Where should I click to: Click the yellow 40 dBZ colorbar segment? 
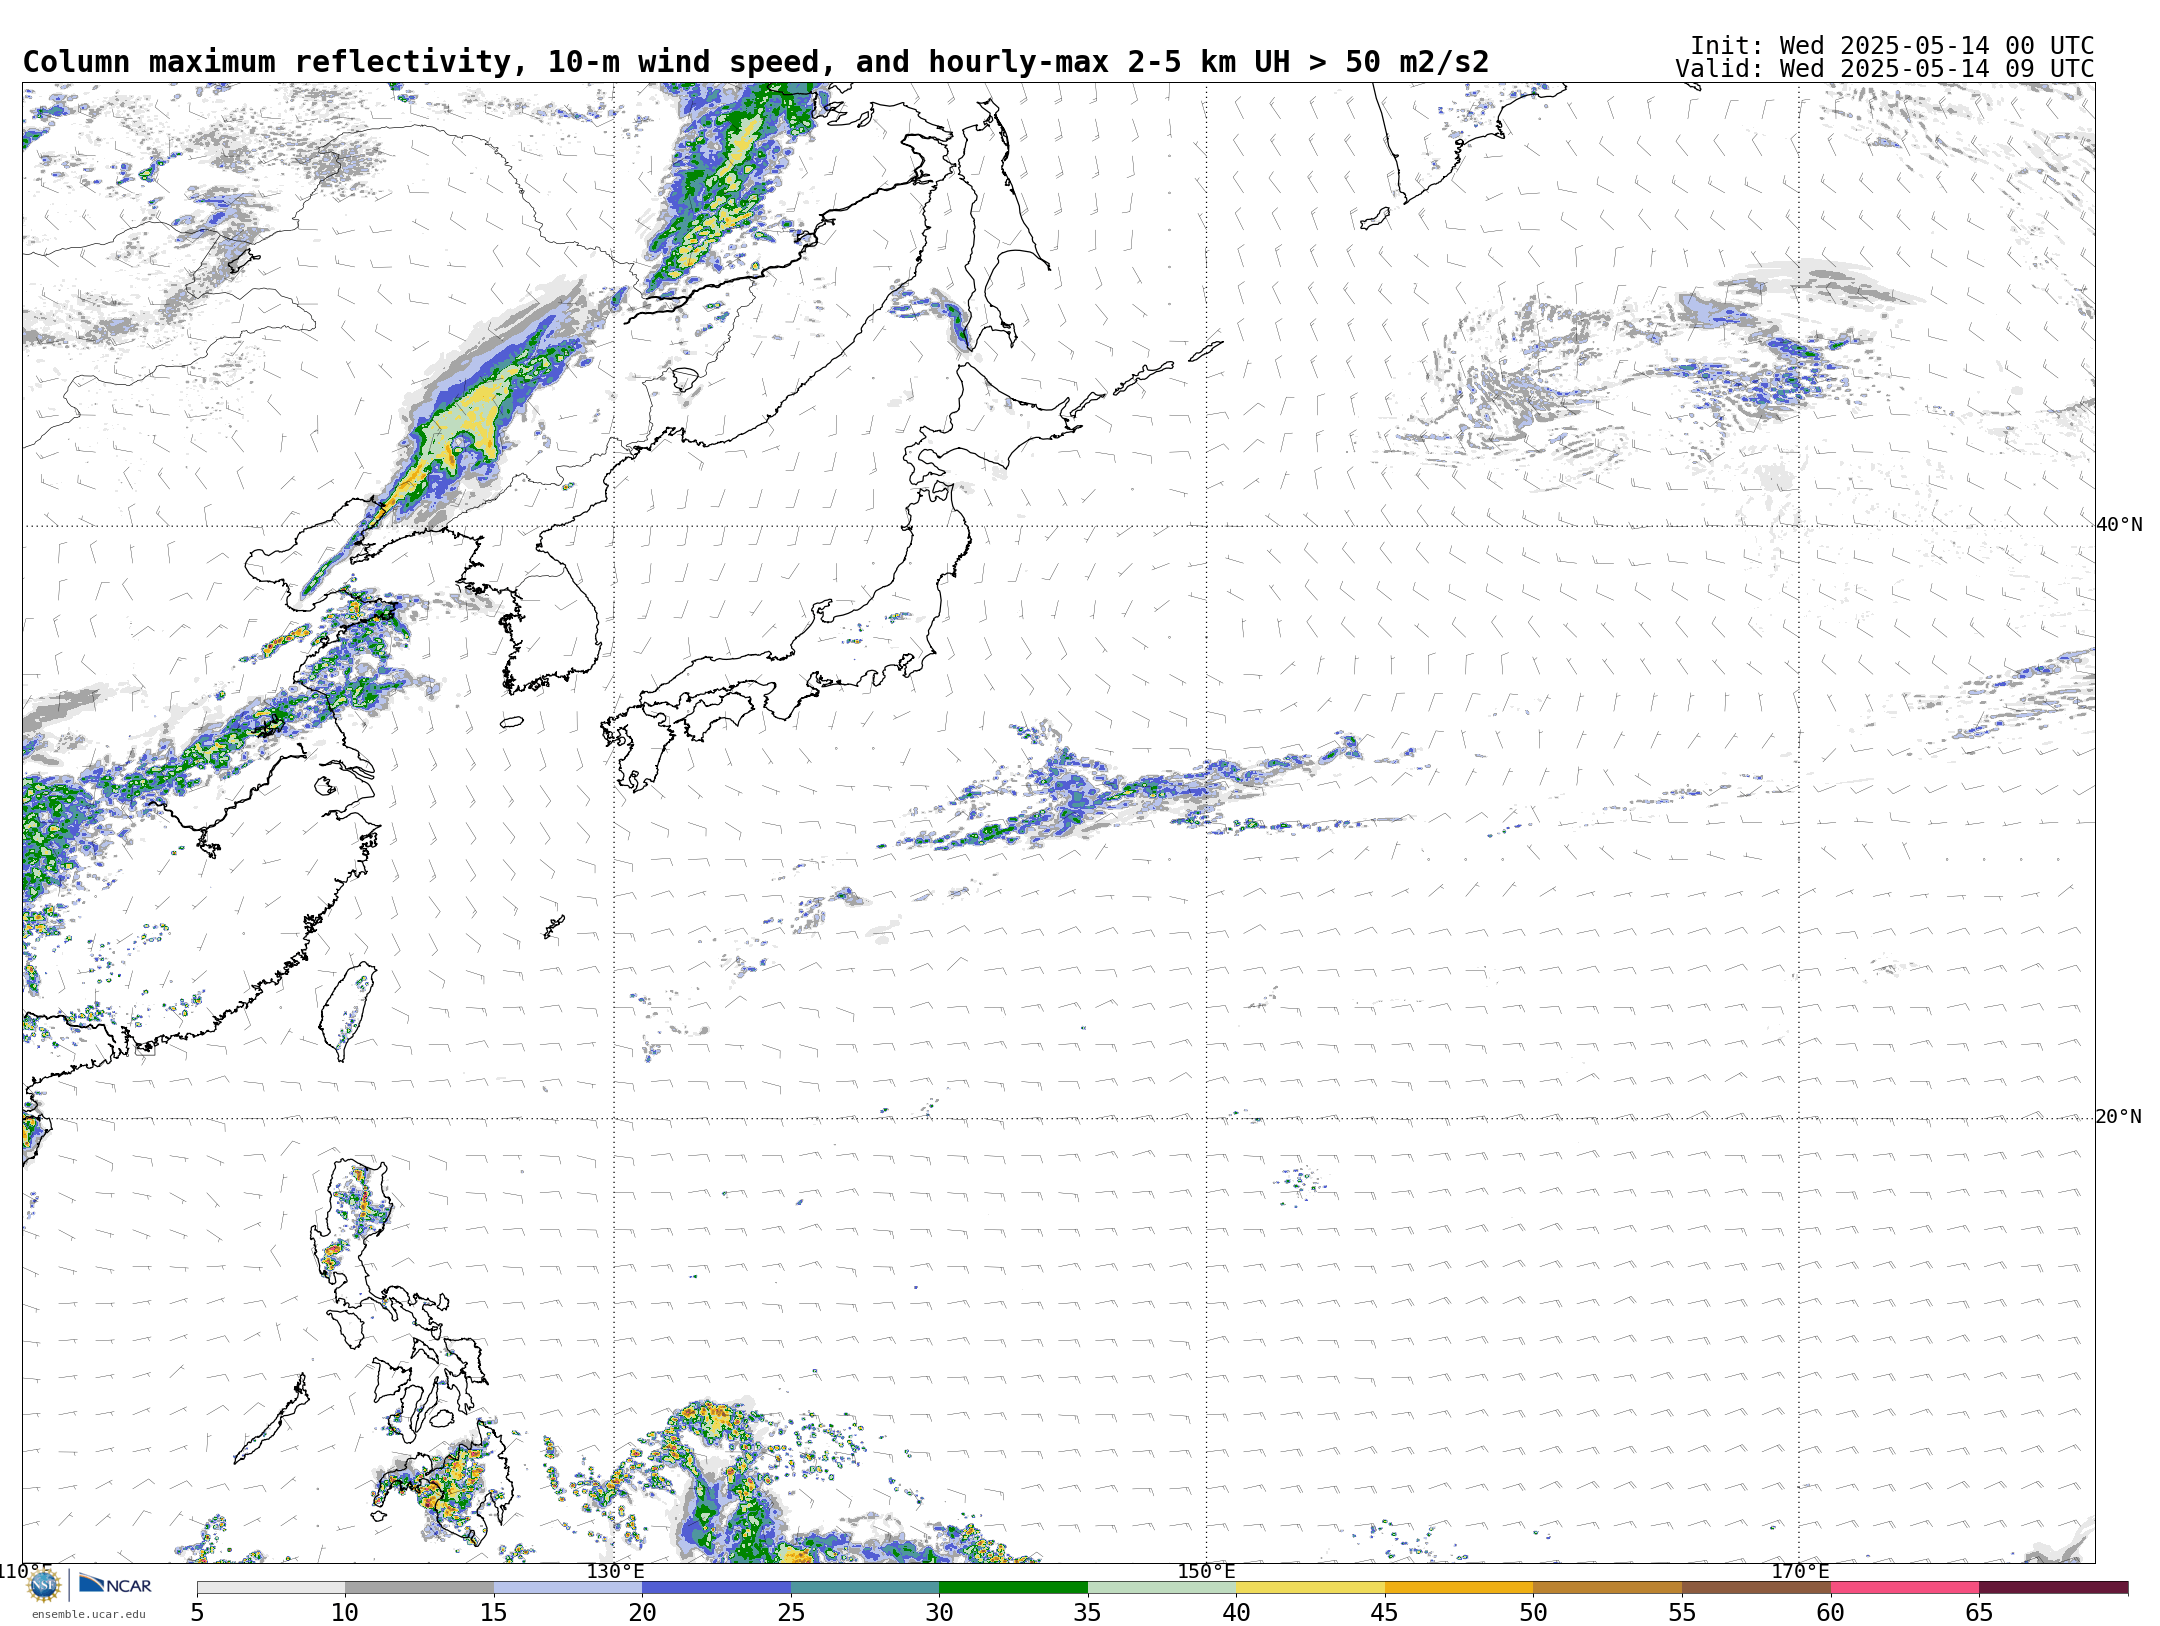pyautogui.click(x=1310, y=1588)
